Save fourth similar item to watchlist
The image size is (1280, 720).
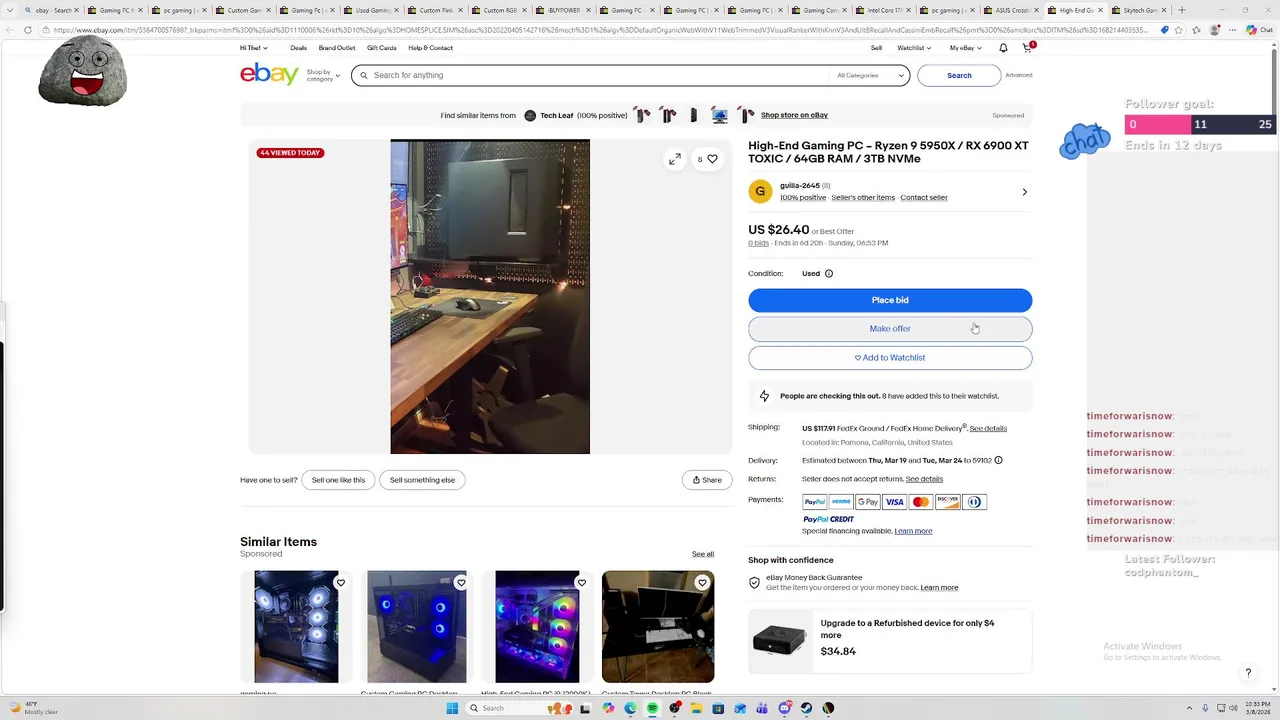[702, 583]
